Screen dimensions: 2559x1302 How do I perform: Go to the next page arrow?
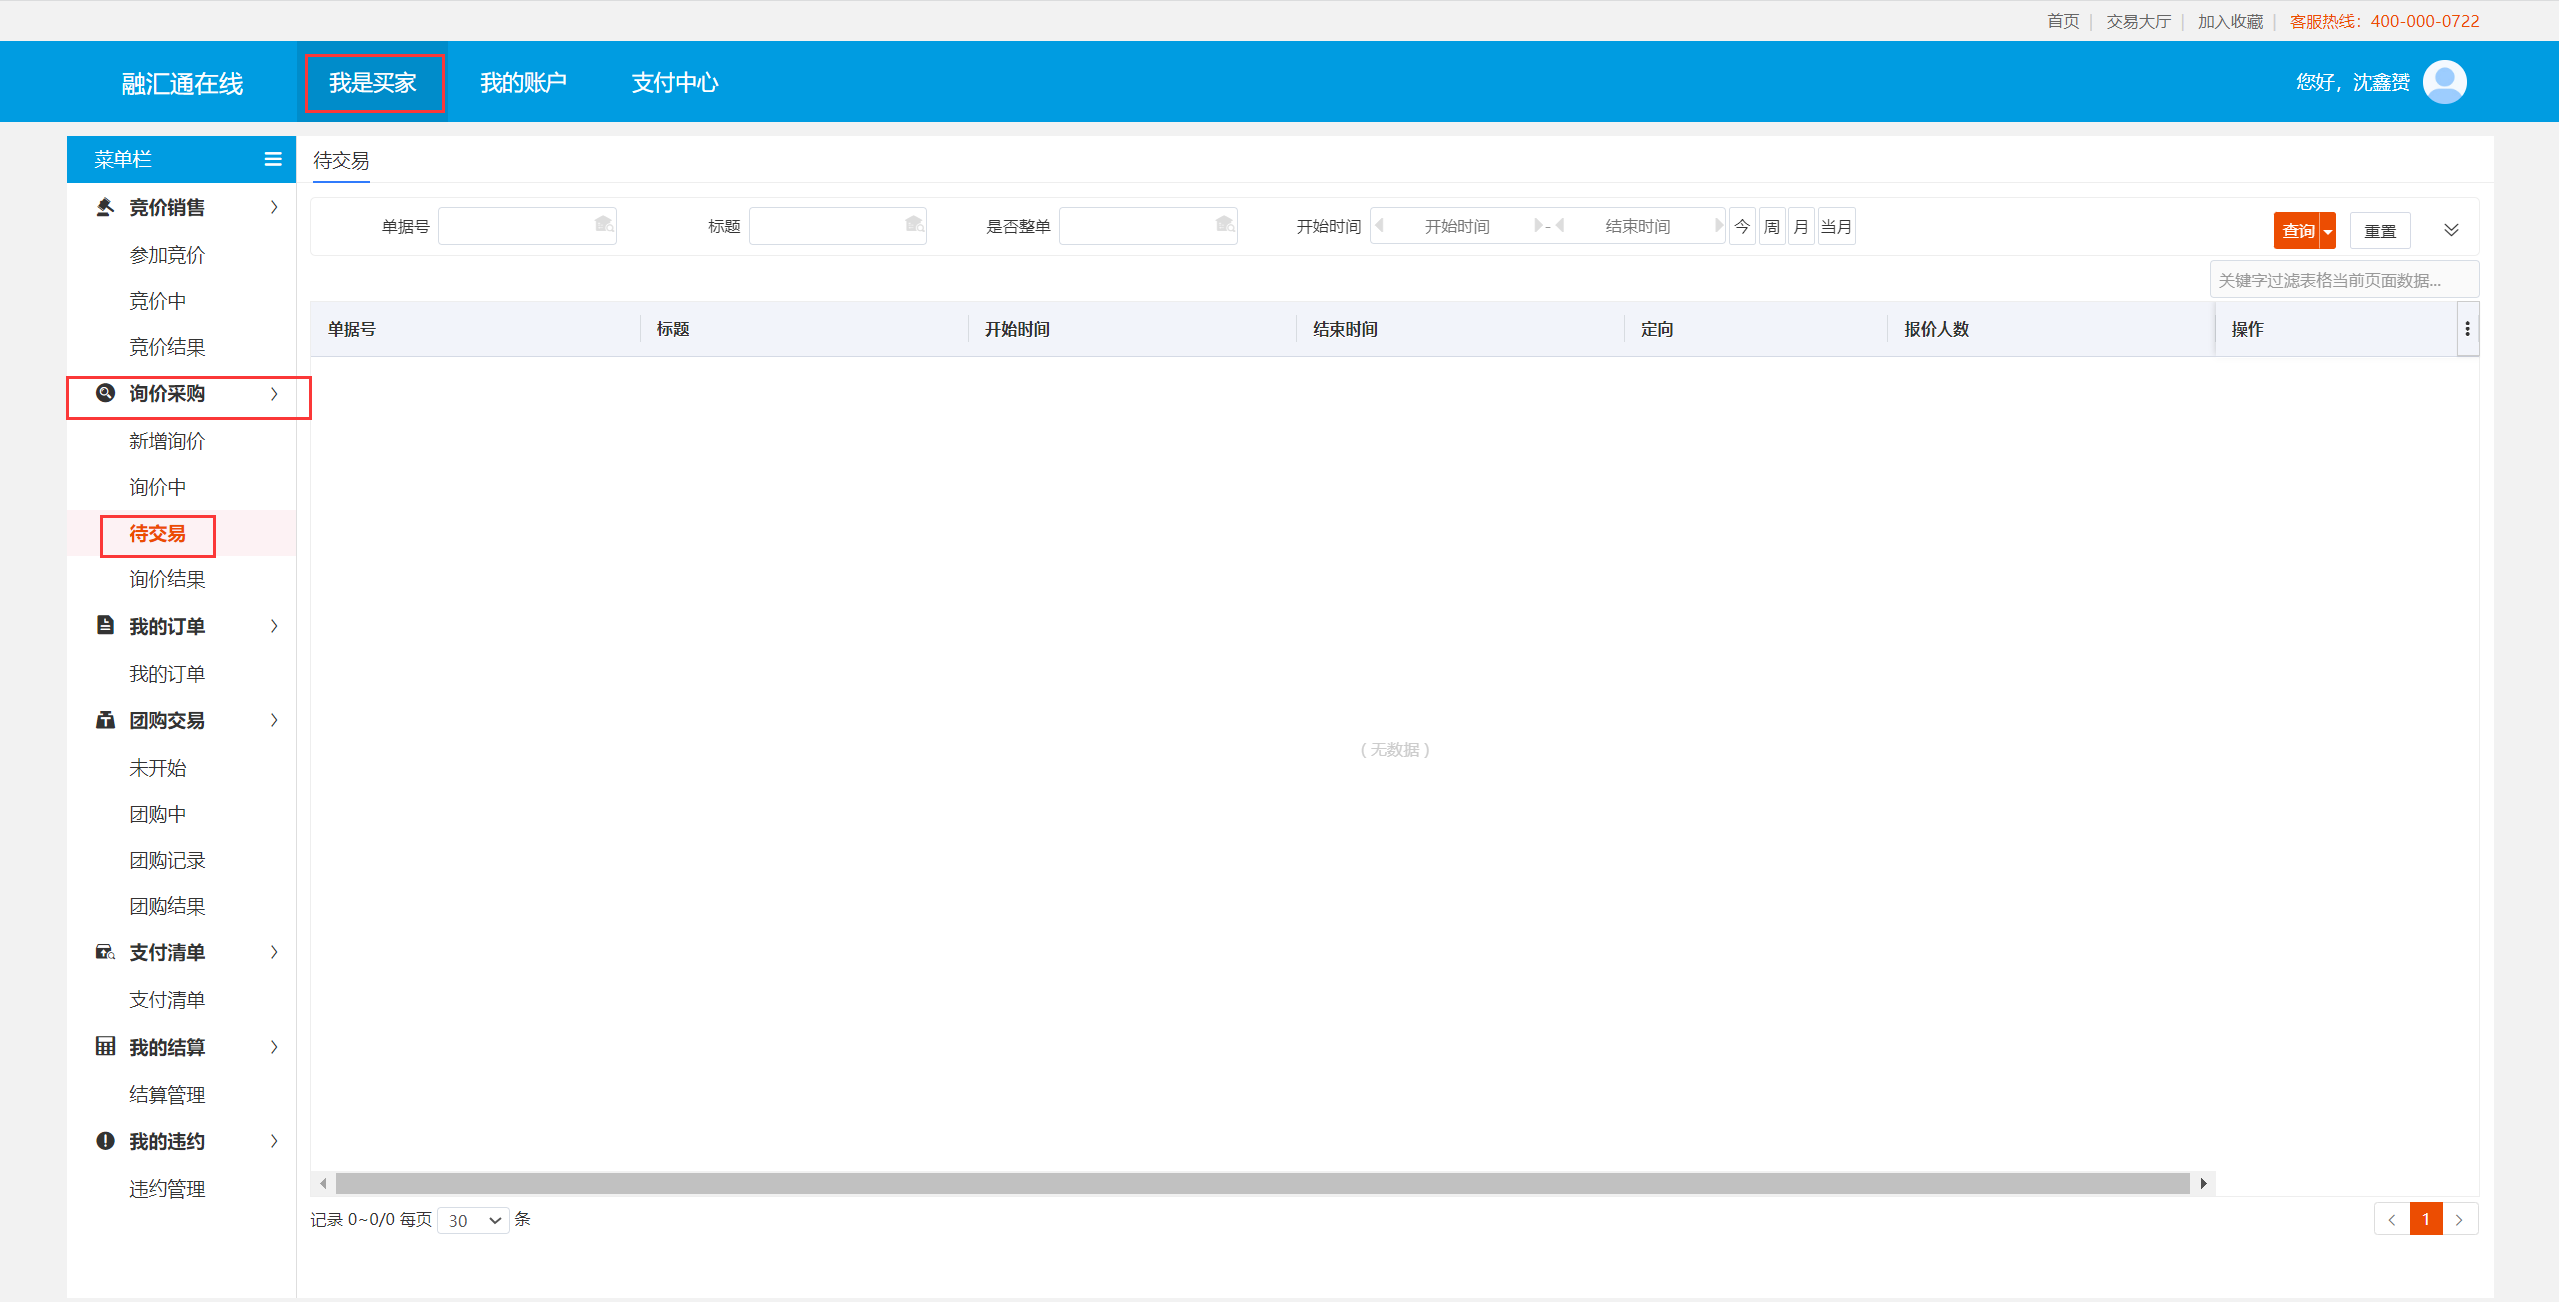[x=2459, y=1220]
